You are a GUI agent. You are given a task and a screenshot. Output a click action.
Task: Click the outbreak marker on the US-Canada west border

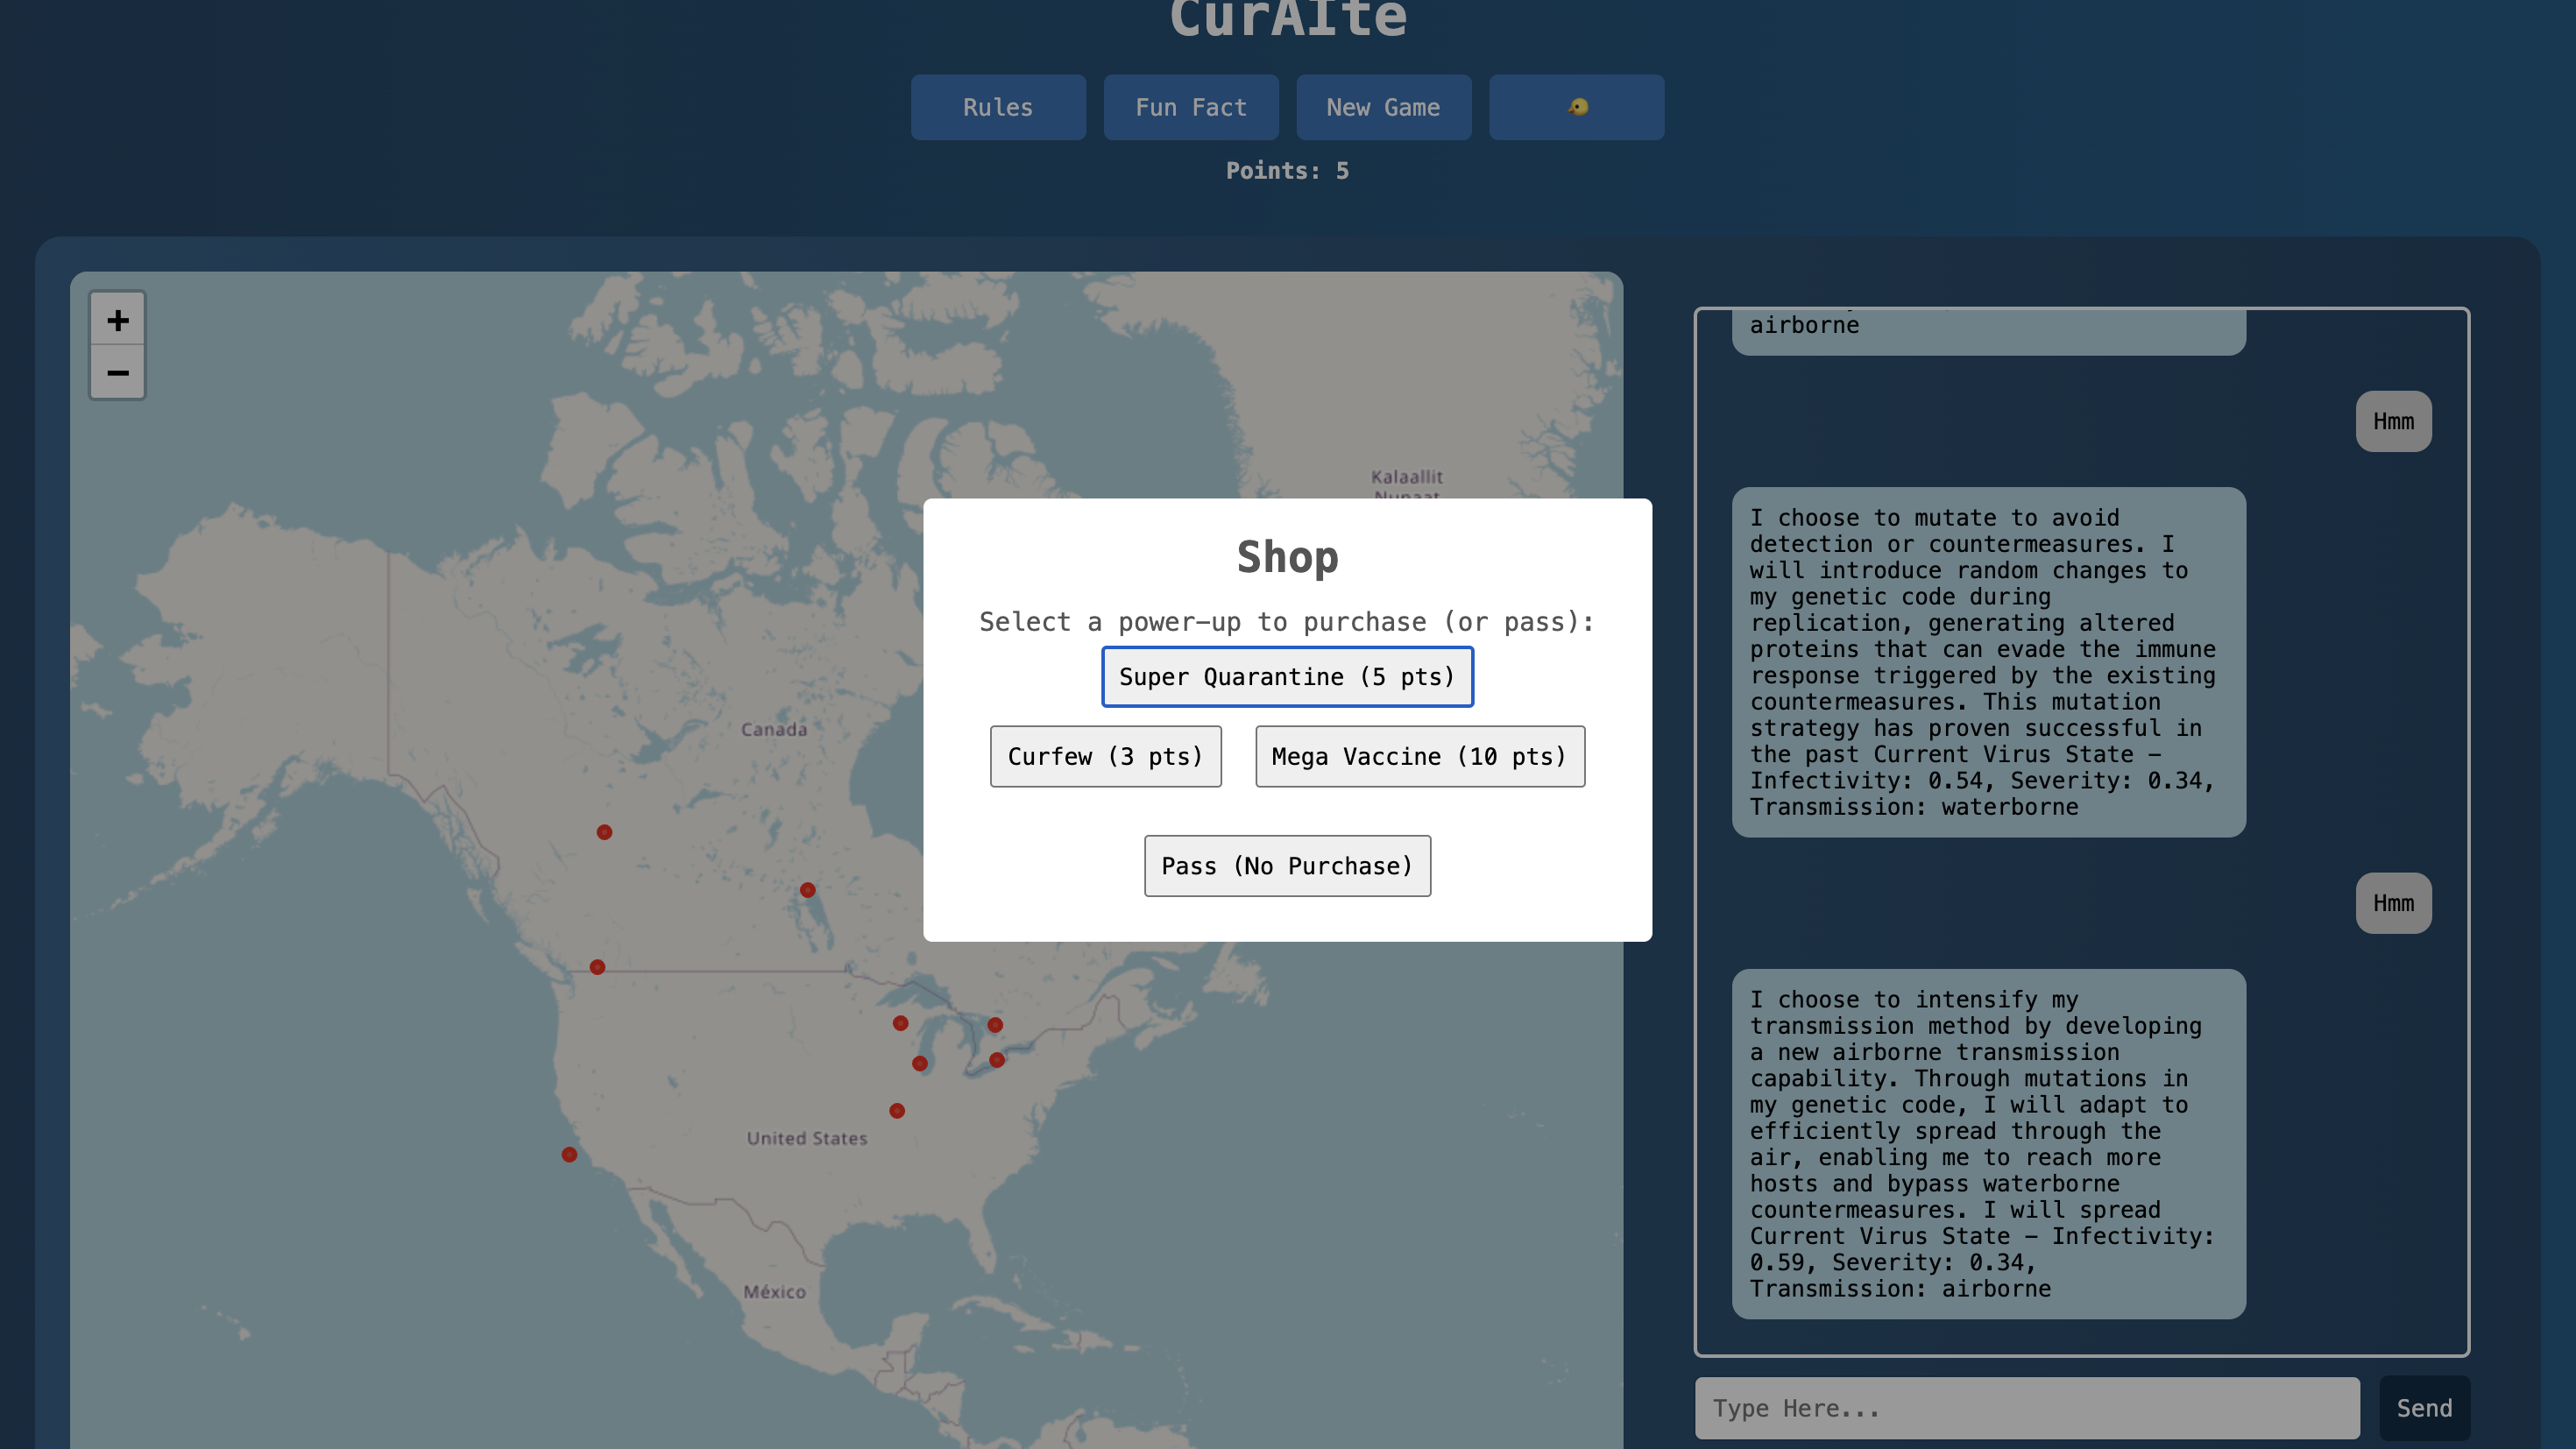[x=597, y=967]
